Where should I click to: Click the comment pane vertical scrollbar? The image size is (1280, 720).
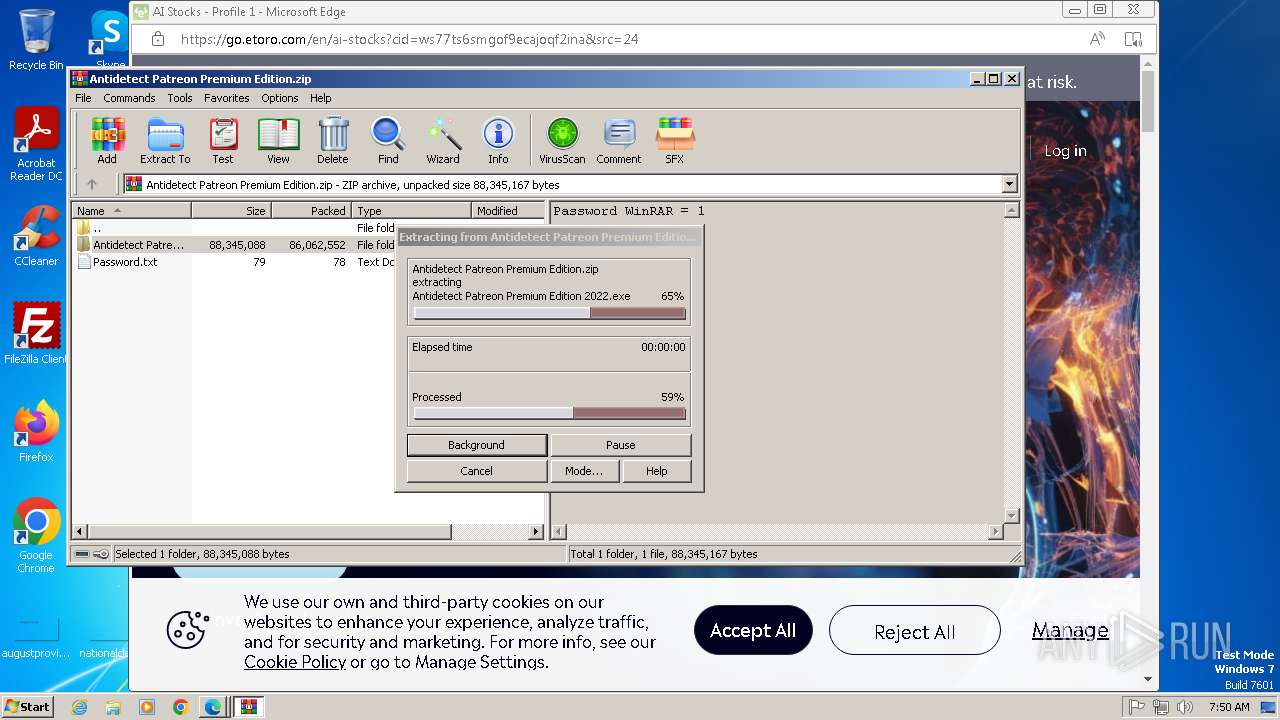(1011, 363)
